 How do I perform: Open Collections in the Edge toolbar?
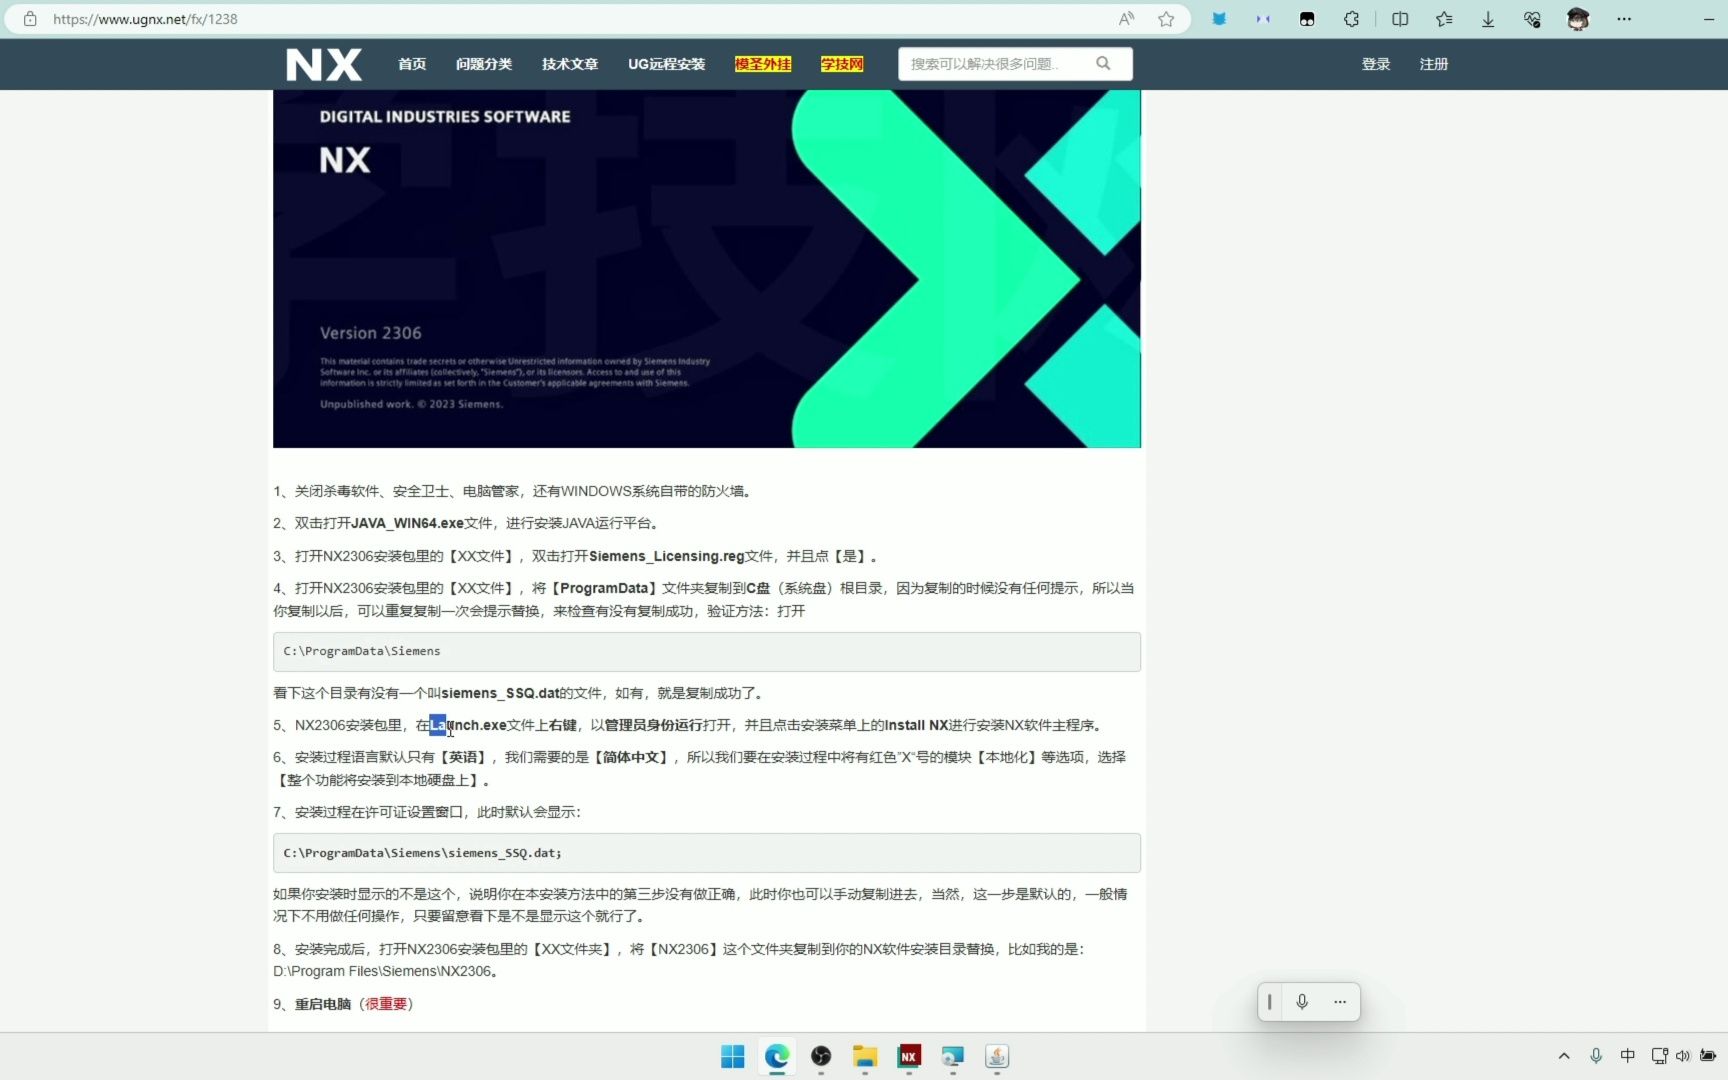pyautogui.click(x=1443, y=19)
